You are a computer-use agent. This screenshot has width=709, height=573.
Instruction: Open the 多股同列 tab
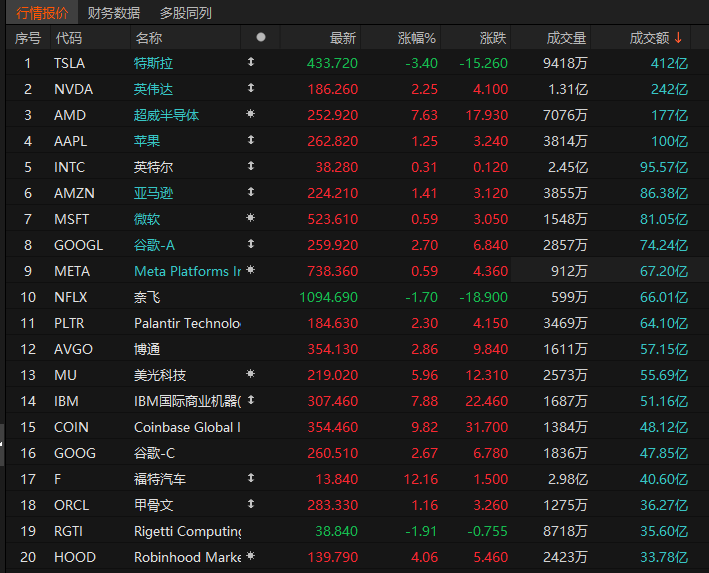coord(186,13)
